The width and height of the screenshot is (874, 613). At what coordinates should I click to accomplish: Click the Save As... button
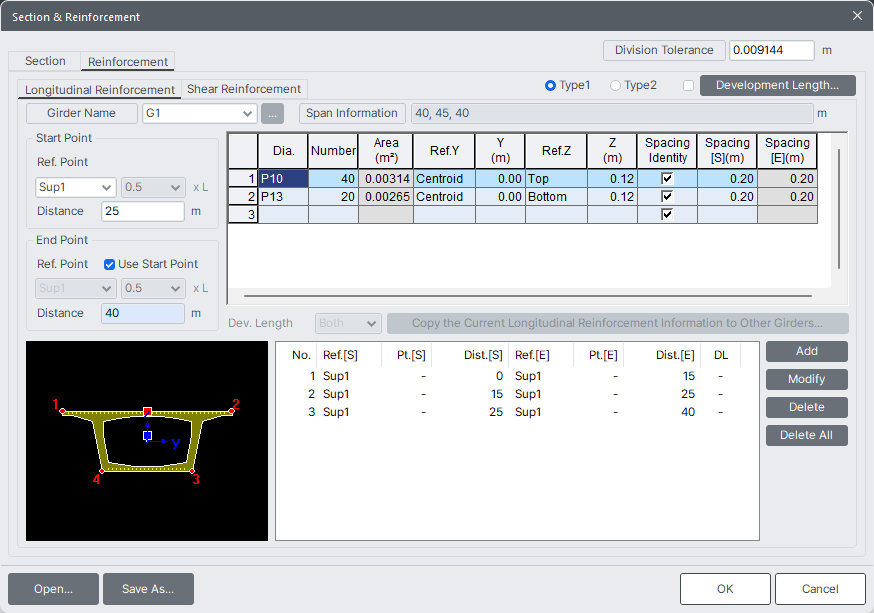148,589
